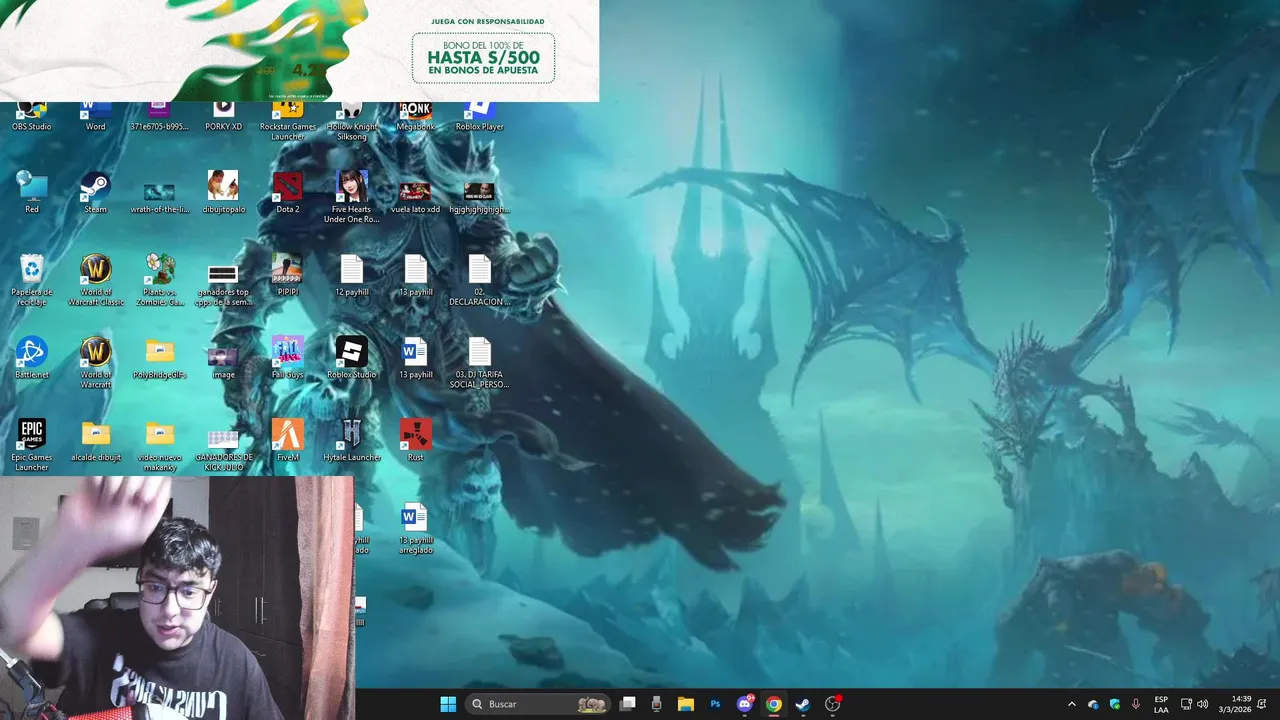This screenshot has height=720, width=1280.
Task: Click the HASTA S/500 bonus banner
Action: [483, 58]
